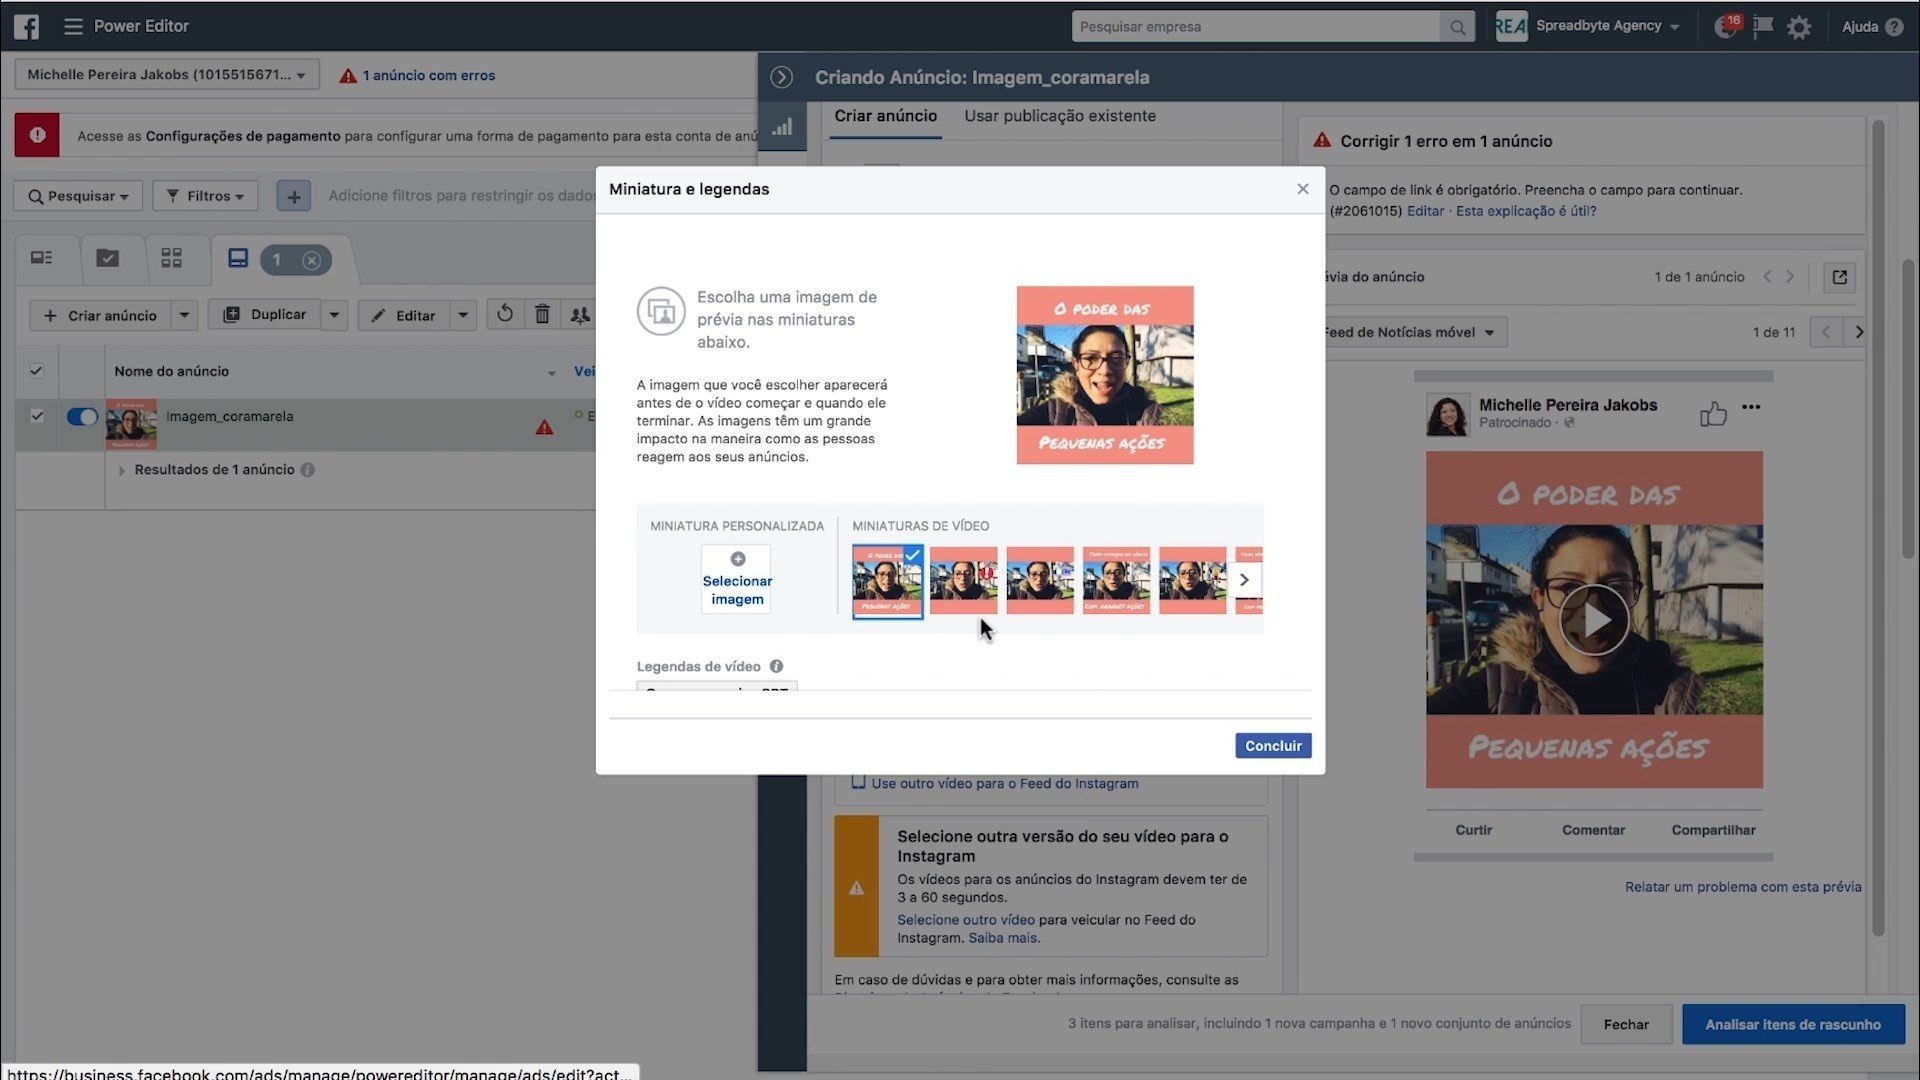This screenshot has height=1080, width=1920.
Task: Click the ads grid view icon
Action: (x=171, y=259)
